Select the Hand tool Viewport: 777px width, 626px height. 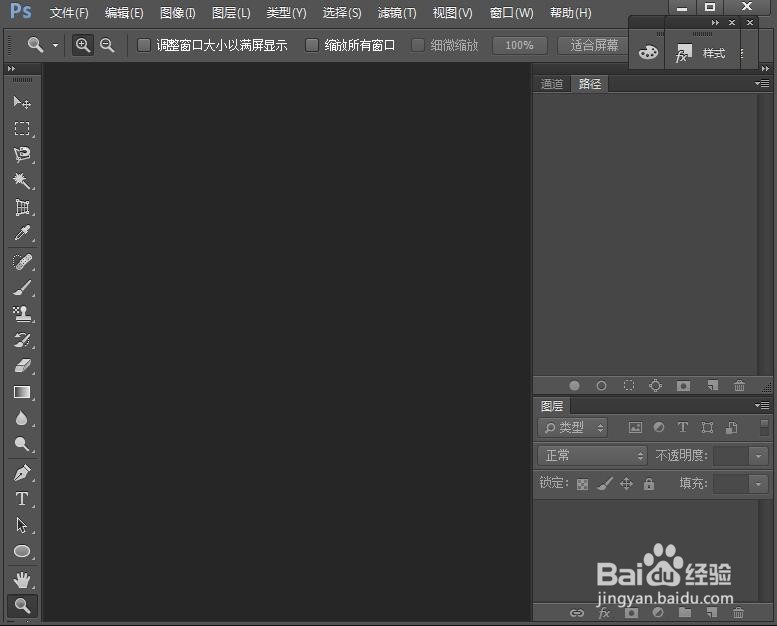22,579
